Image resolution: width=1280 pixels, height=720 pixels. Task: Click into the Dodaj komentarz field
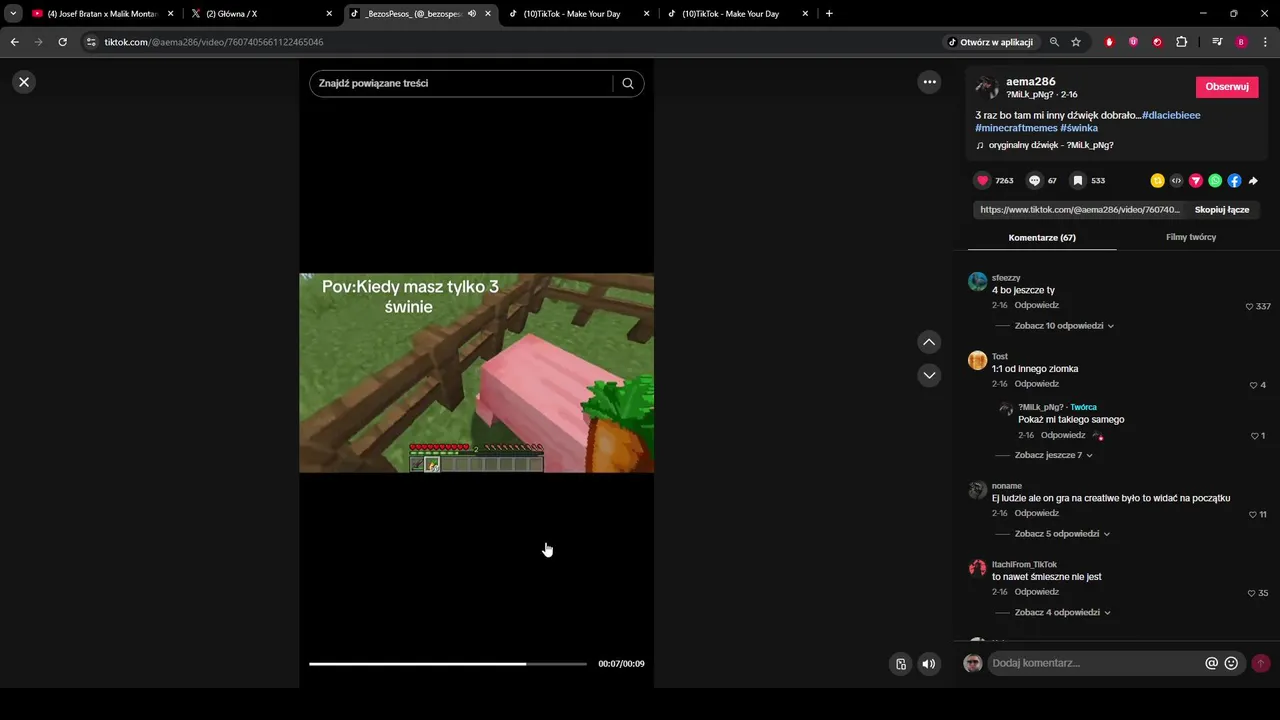pos(1095,663)
